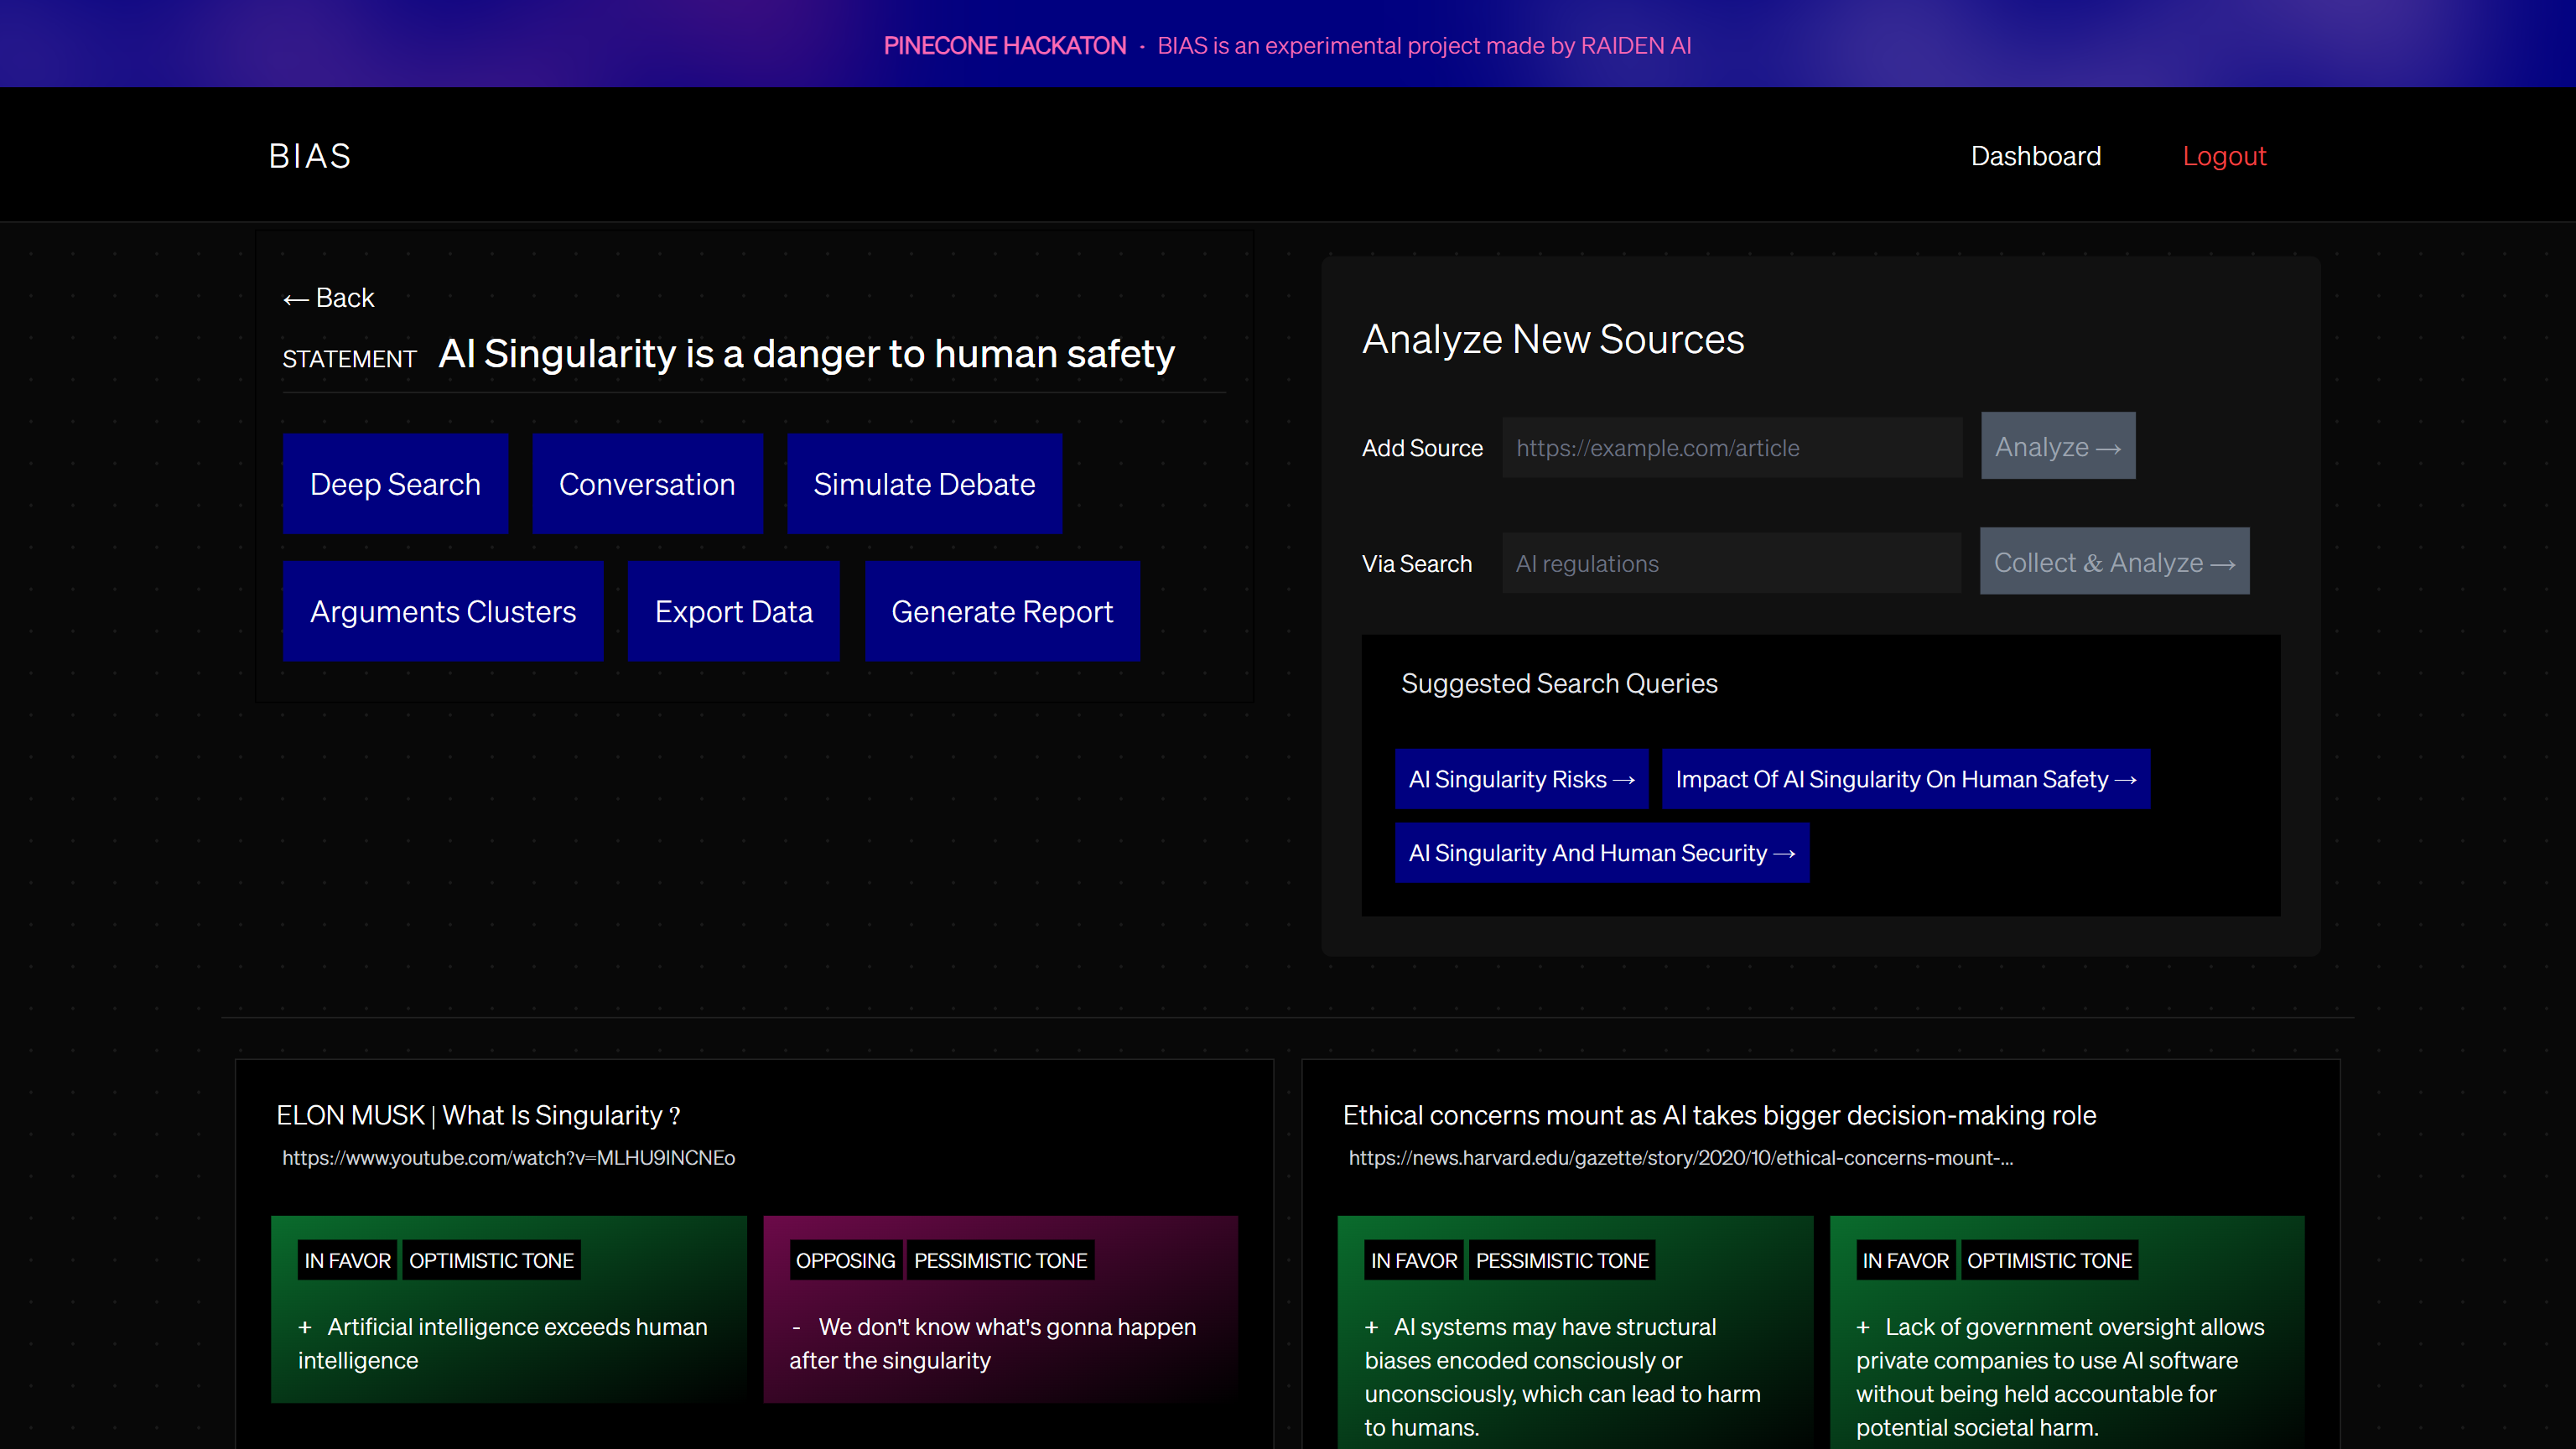The width and height of the screenshot is (2576, 1449).
Task: Go to Dashboard in the navigation
Action: (x=2035, y=156)
